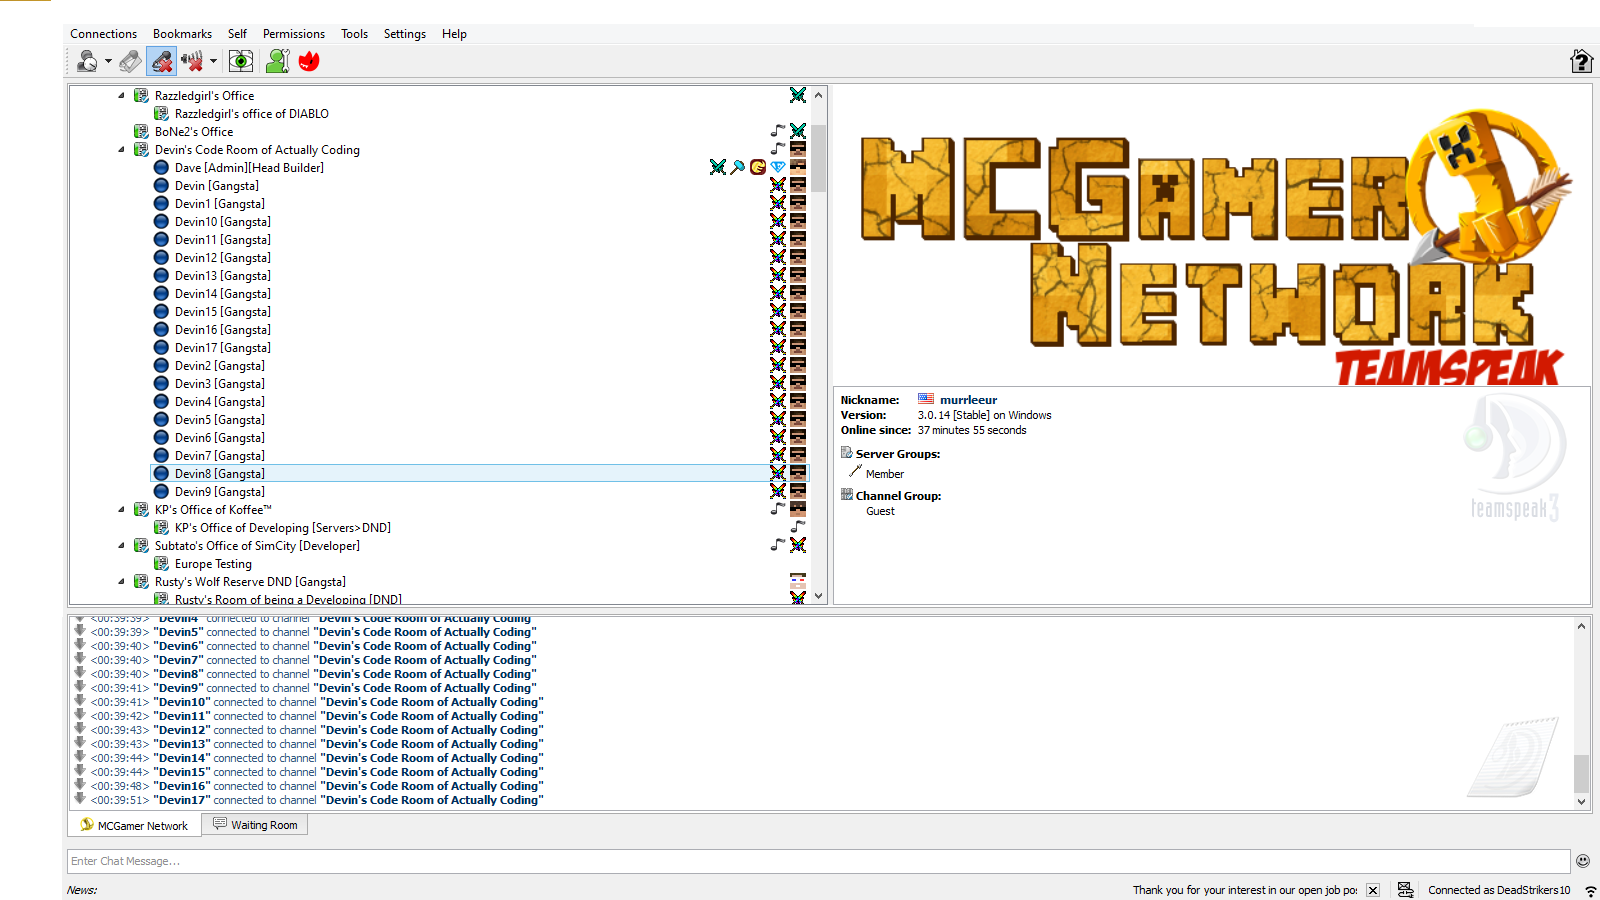The height and width of the screenshot is (900, 1600).
Task: Select Europe Testing channel
Action: click(213, 564)
